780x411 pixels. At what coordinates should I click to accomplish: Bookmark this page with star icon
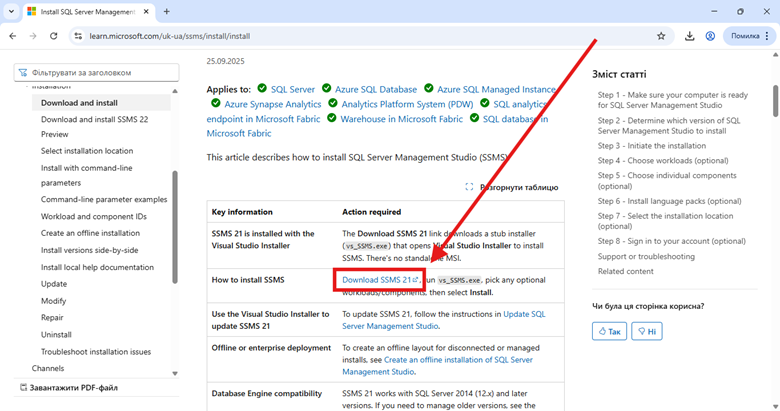661,36
